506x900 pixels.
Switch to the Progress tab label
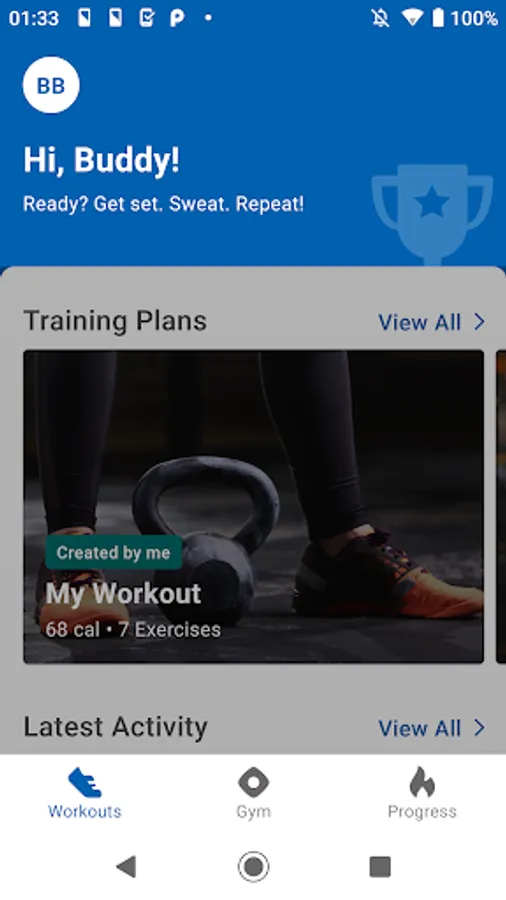(422, 812)
